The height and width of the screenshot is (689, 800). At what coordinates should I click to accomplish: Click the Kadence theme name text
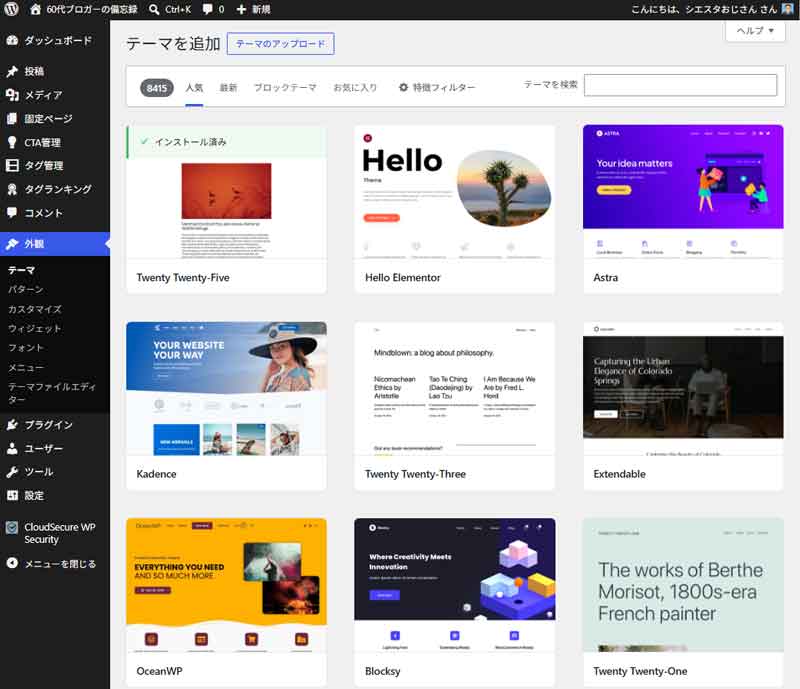tap(156, 474)
